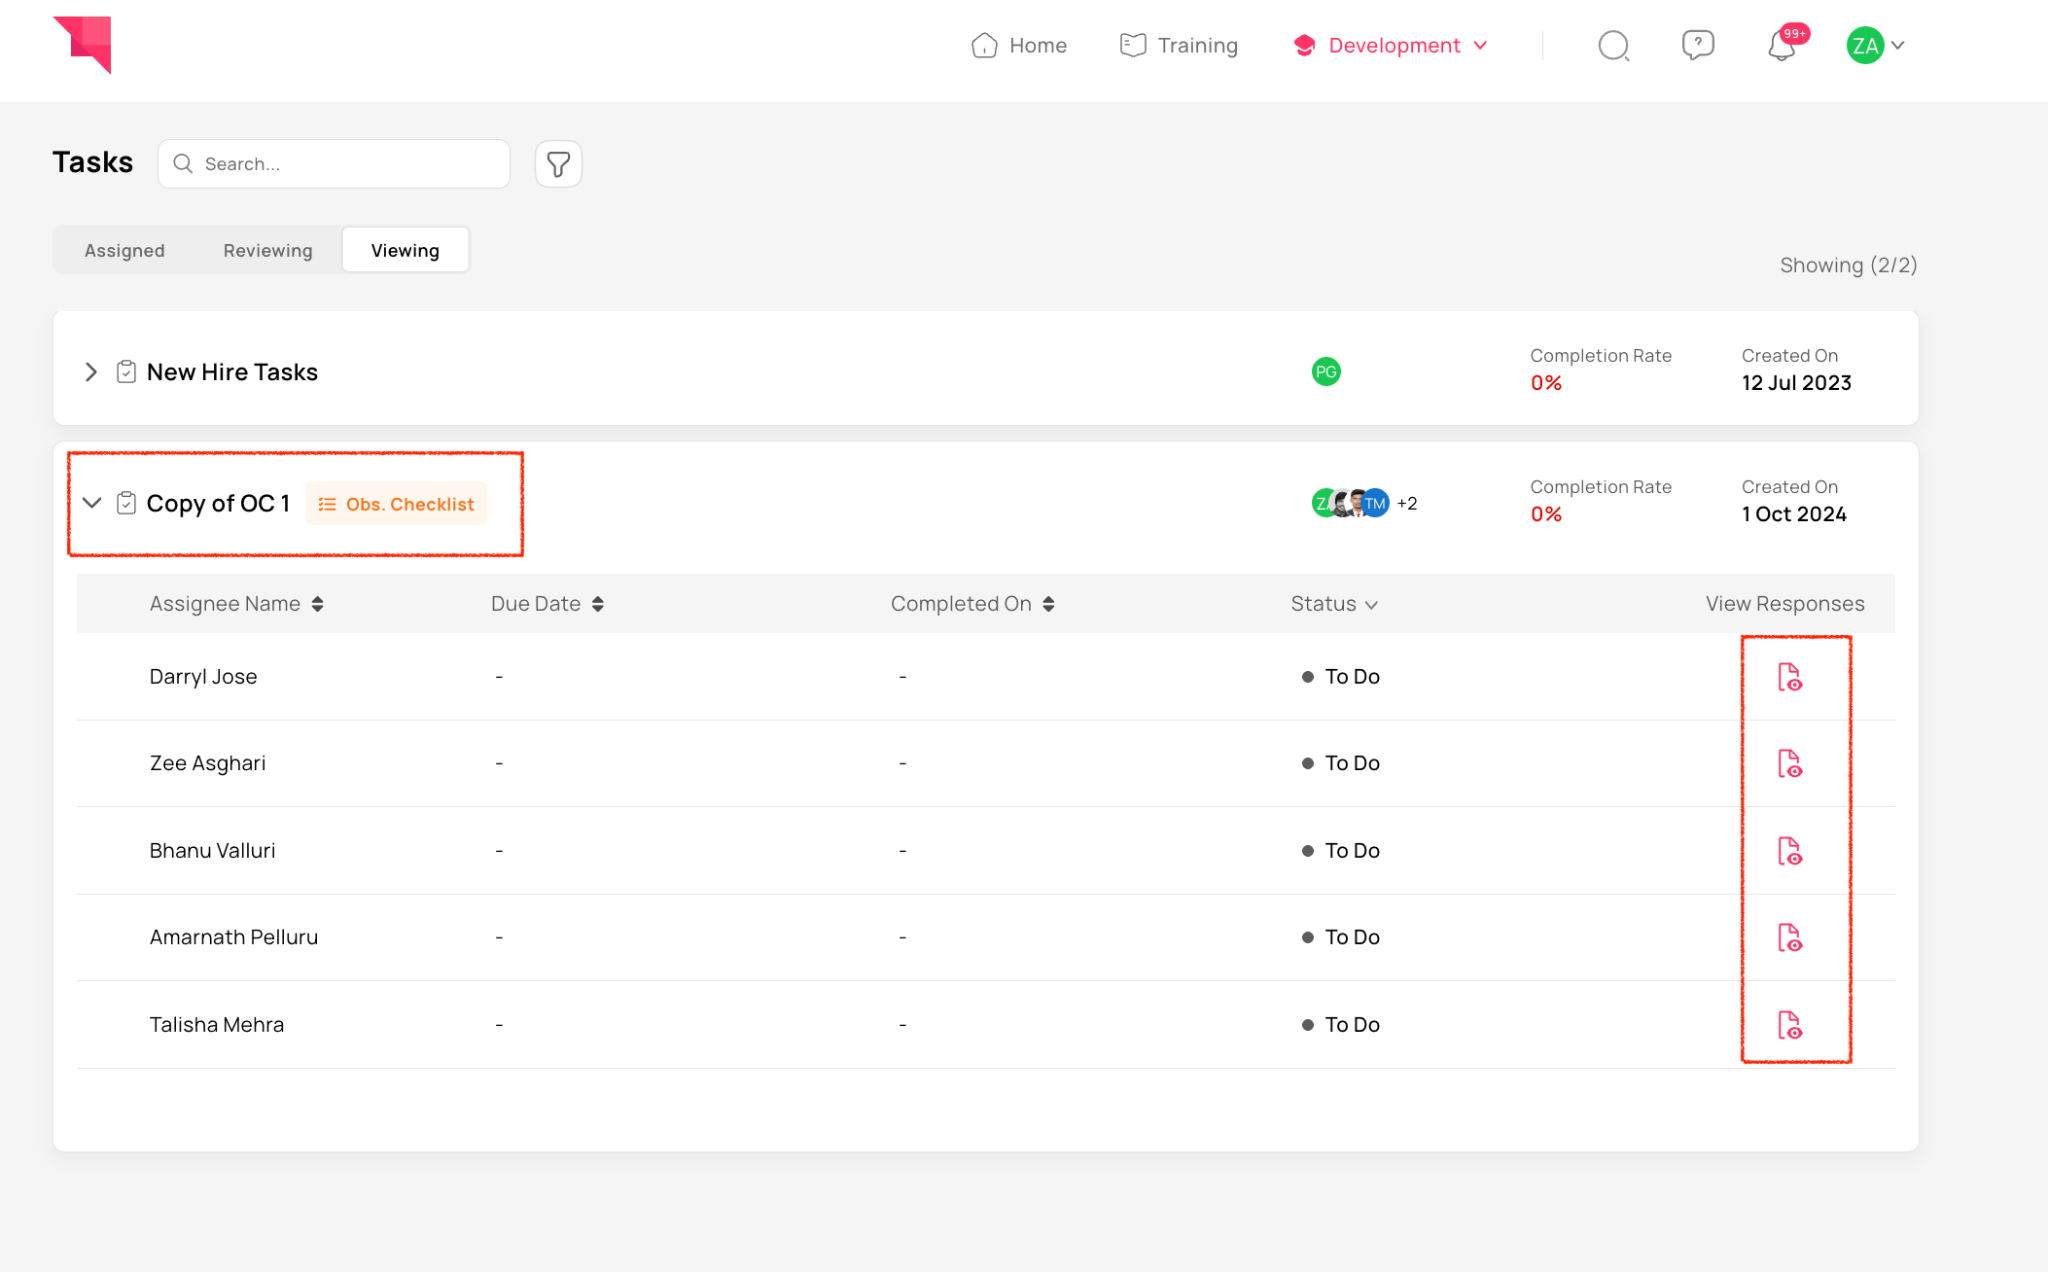View responses for Zee Asghari
Image resolution: width=2048 pixels, height=1272 pixels.
tap(1789, 764)
